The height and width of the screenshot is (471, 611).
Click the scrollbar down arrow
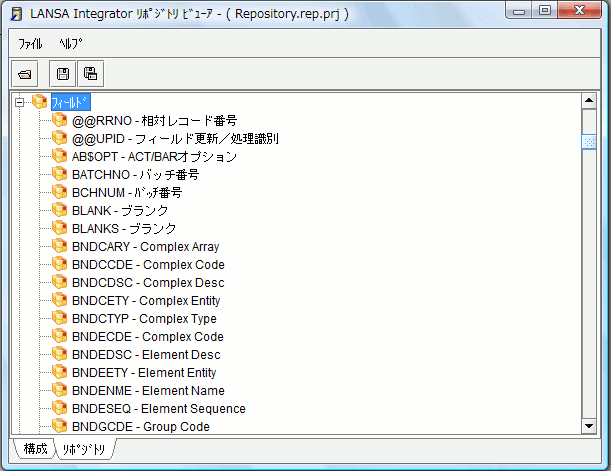click(x=589, y=426)
